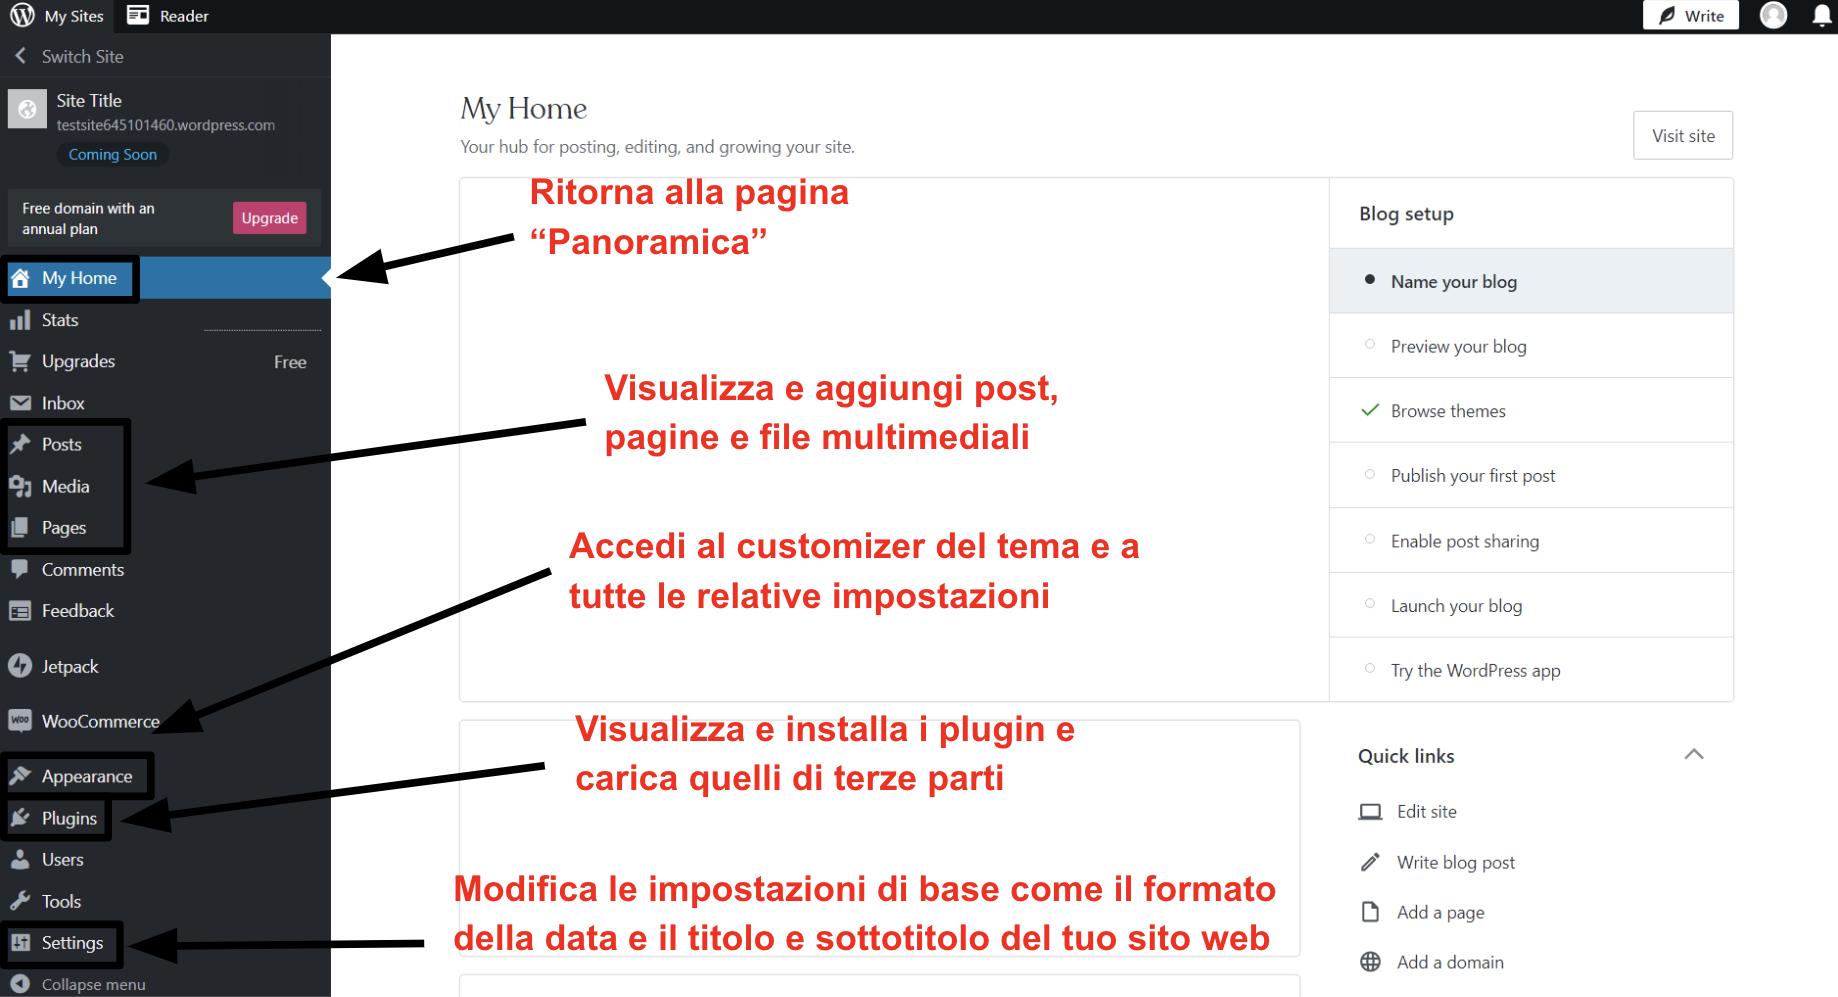Click the Upgrade button

tap(270, 218)
